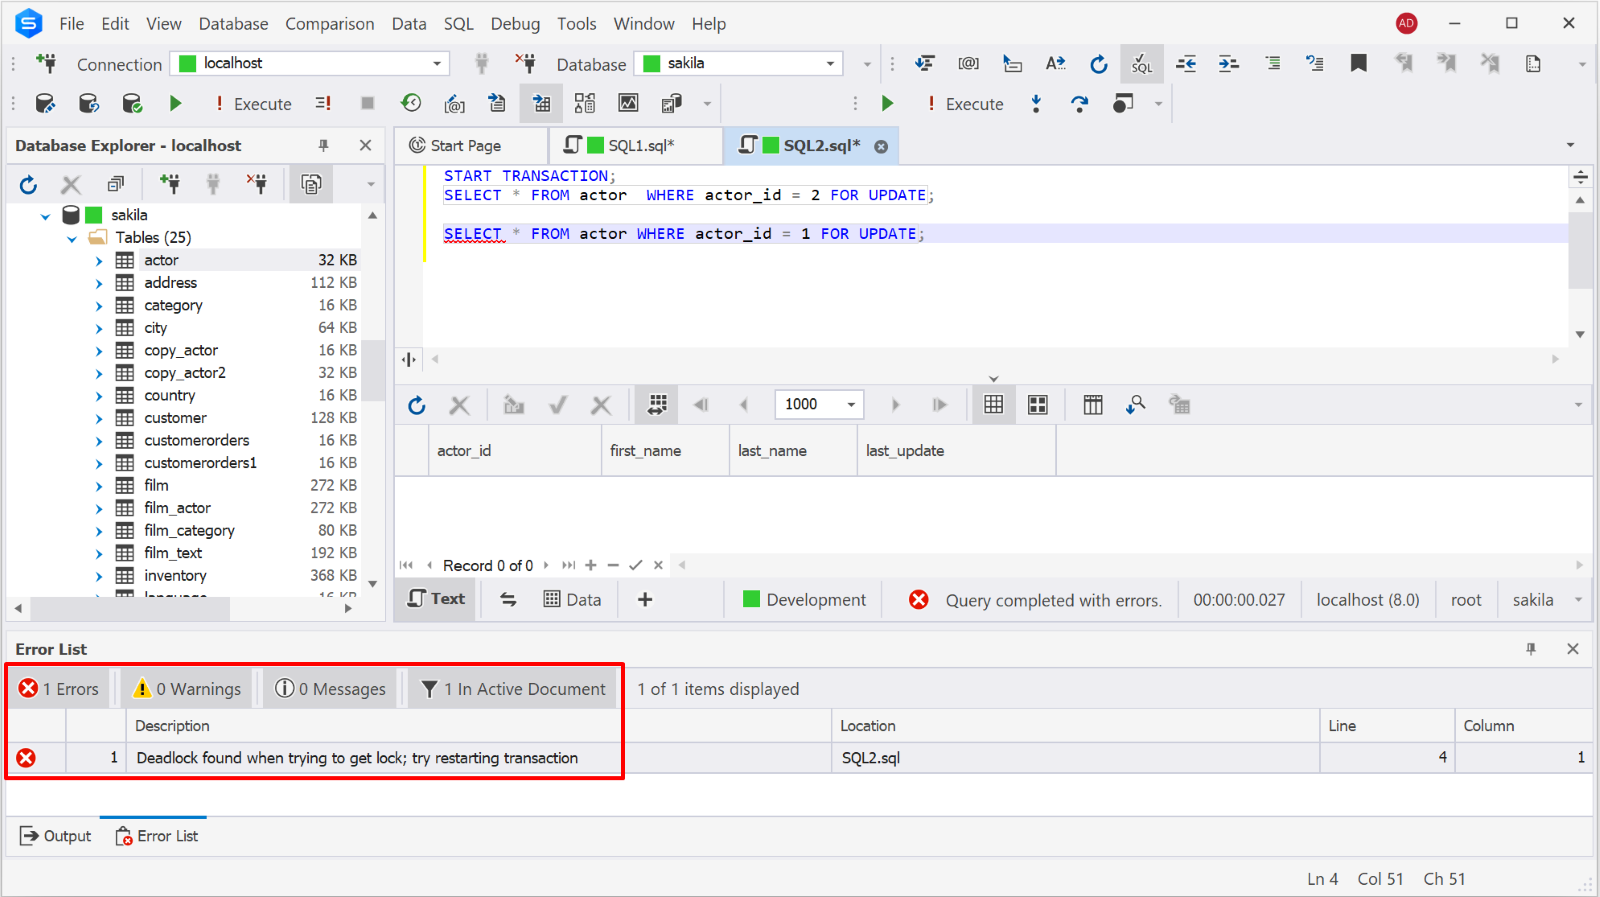Viewport: 1600px width, 897px height.
Task: Sort by the actor_id column header
Action: [x=515, y=451]
